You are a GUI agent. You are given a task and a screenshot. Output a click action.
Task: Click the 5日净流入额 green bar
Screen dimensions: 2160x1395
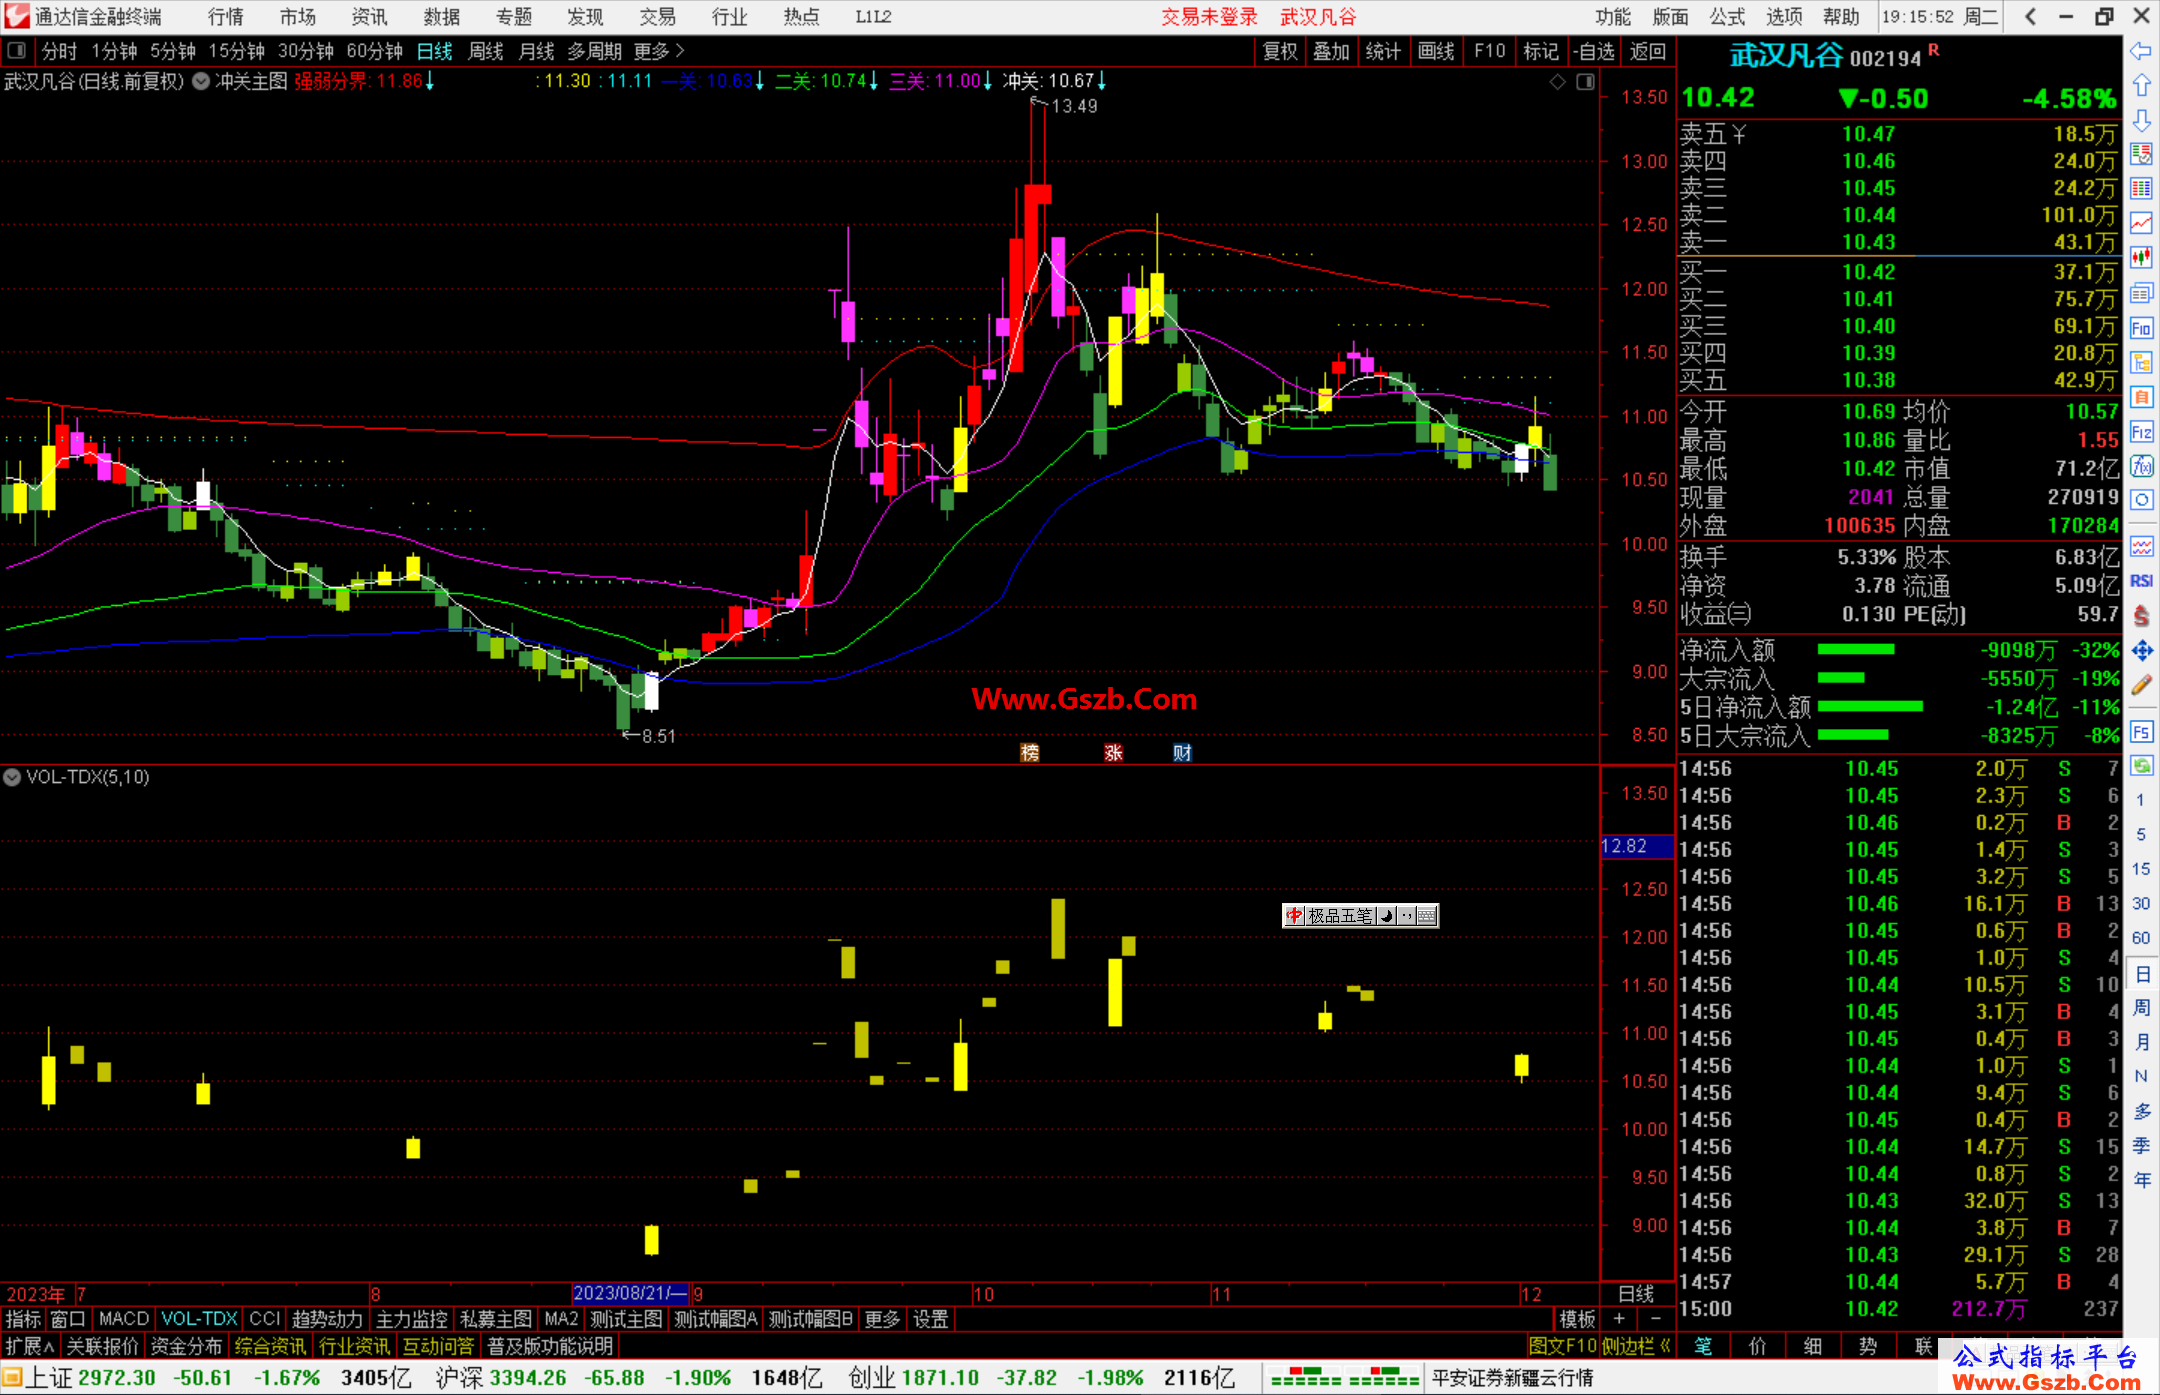(1870, 707)
